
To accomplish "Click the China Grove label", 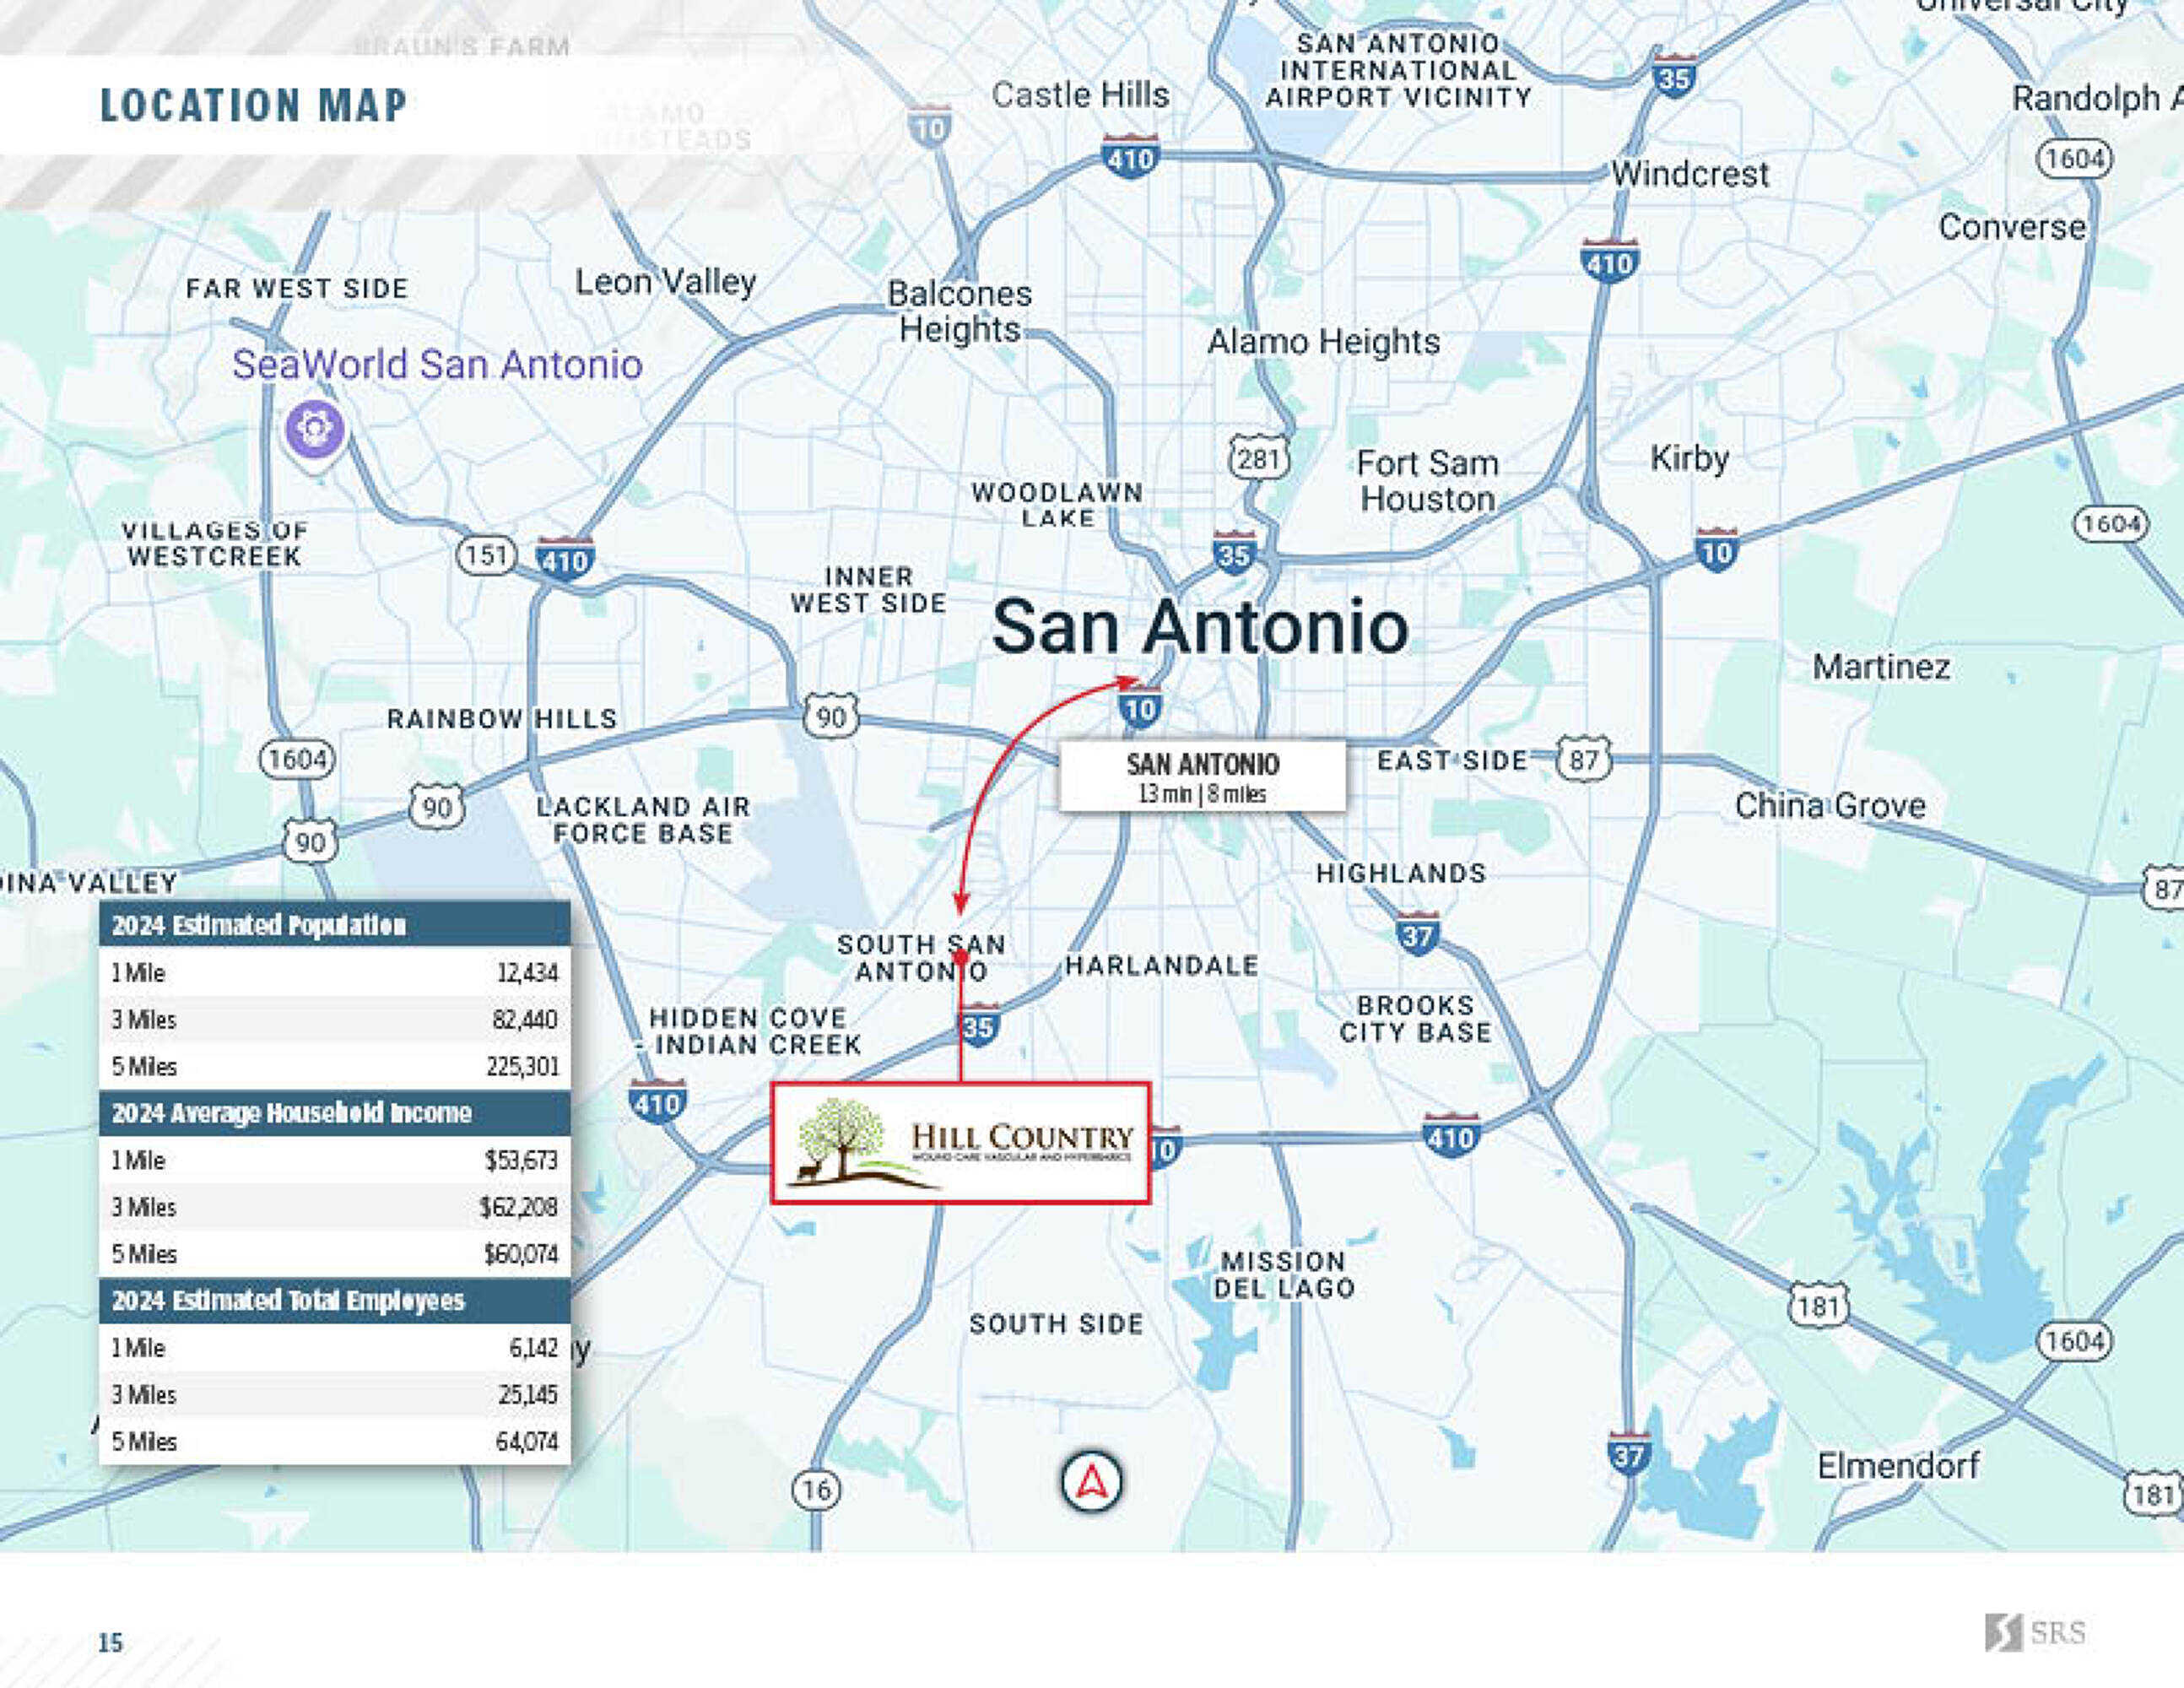I will point(1830,806).
